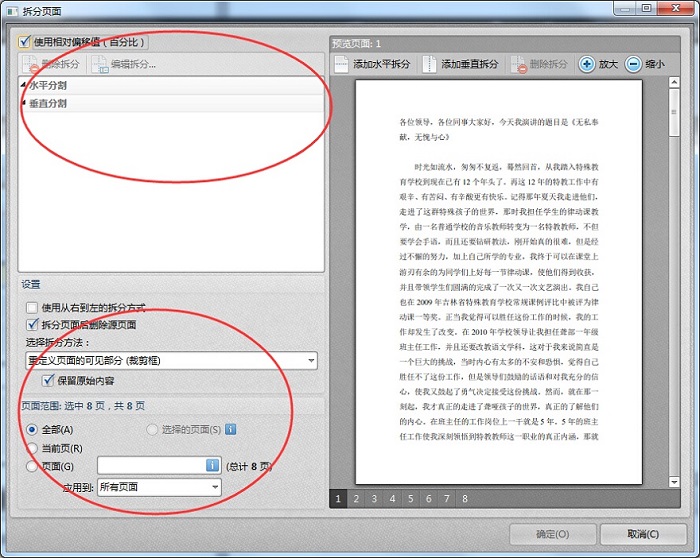Zoom in with the 放大 plus icon
This screenshot has width=700, height=558.
[587, 64]
